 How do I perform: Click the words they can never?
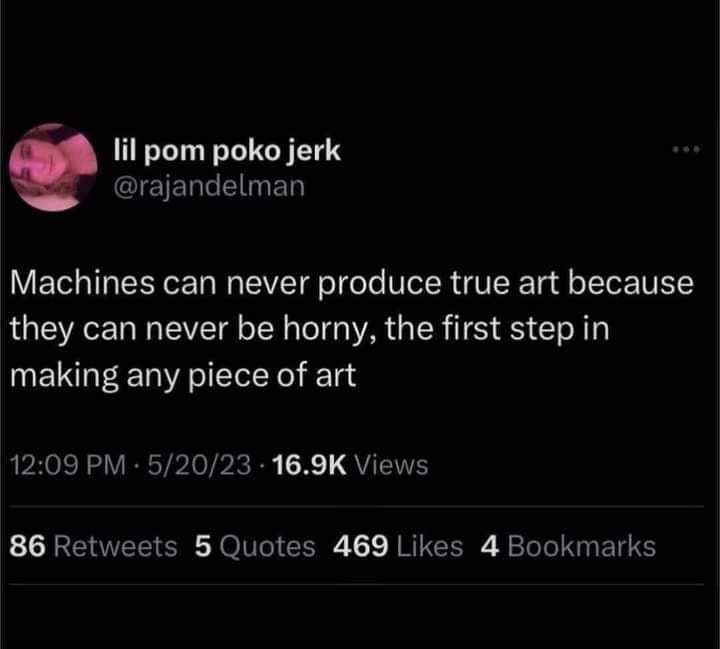tap(98, 328)
